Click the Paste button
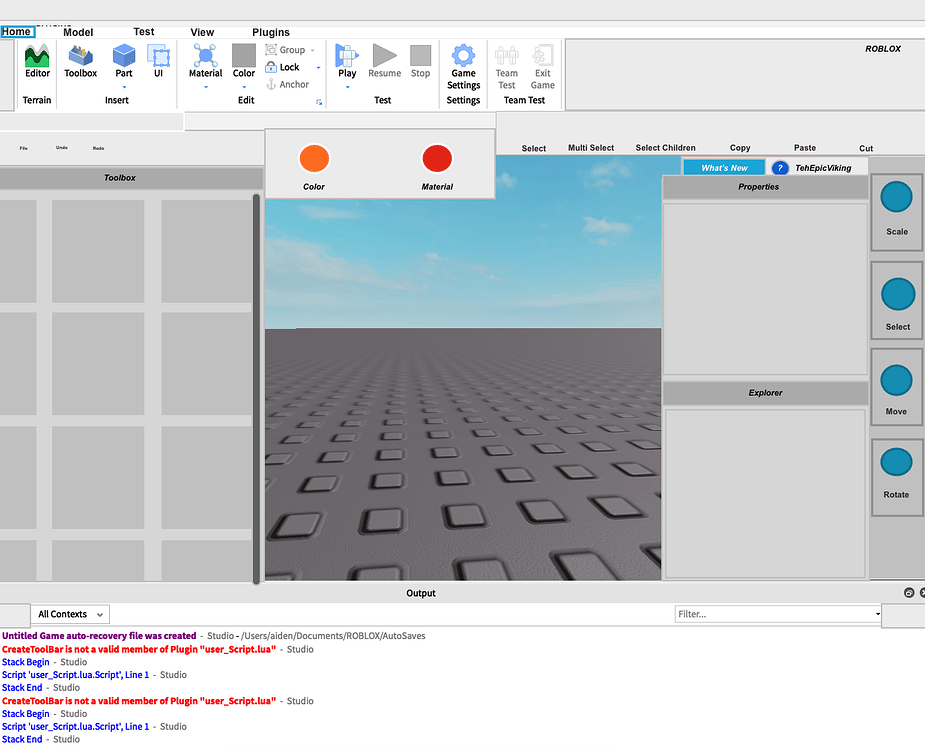This screenshot has width=925, height=750. click(805, 148)
